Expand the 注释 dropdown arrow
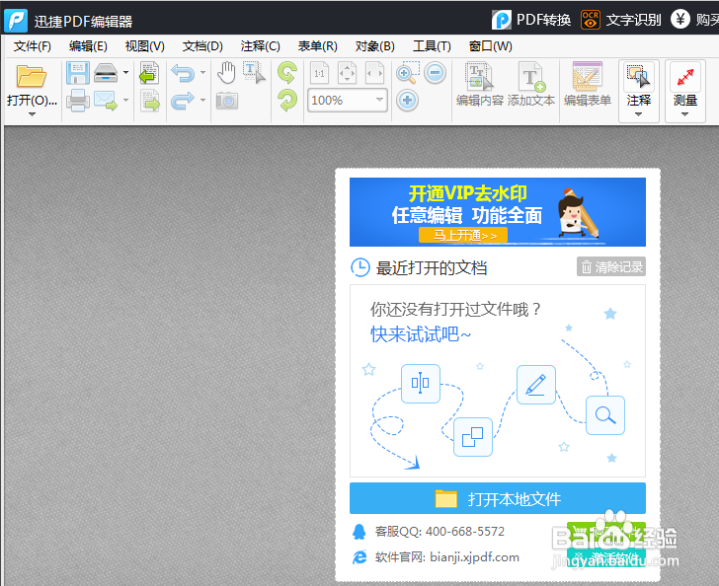719x586 pixels. pos(638,115)
